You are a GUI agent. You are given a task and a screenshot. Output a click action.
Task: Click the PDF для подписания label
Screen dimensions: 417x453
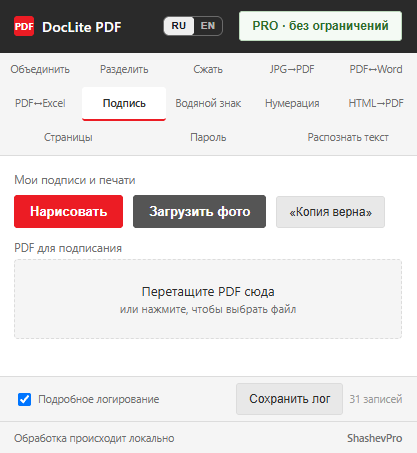[x=68, y=248]
